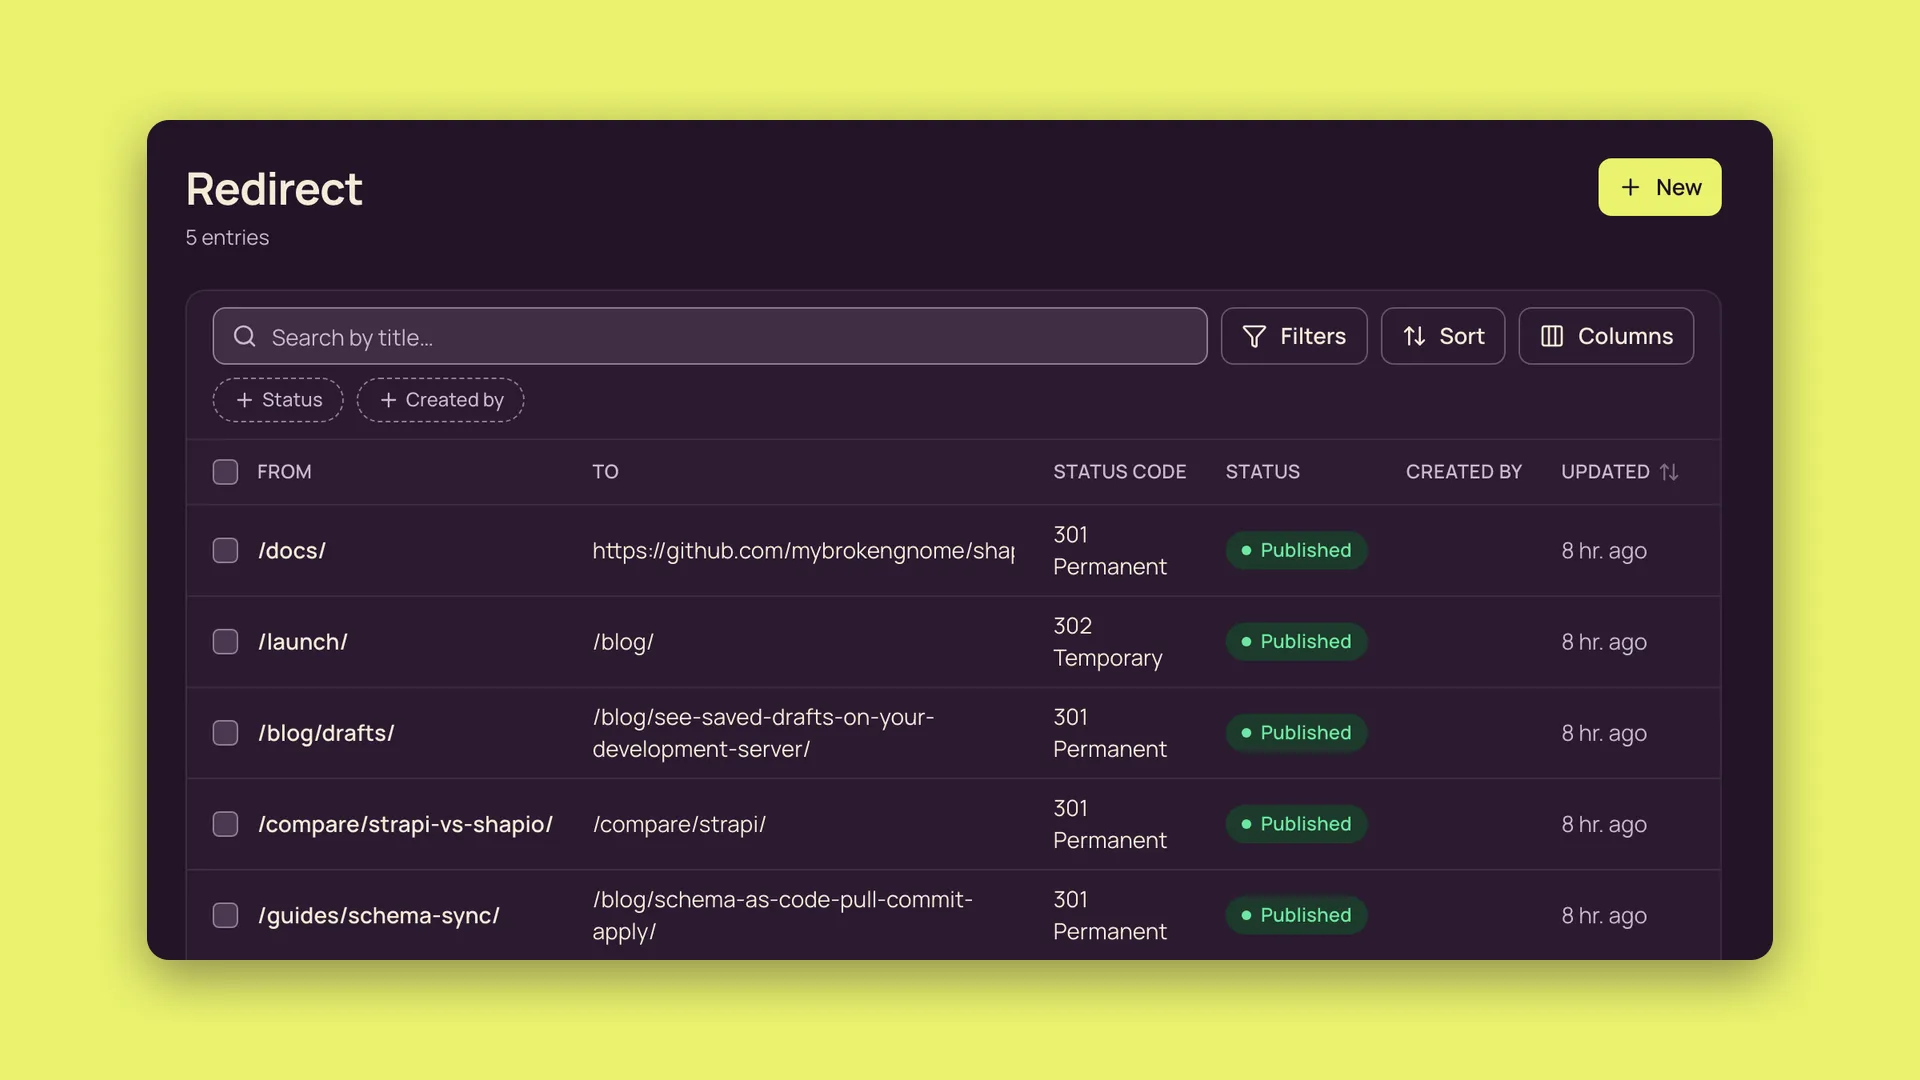
Task: Open the /launch/ redirect entry
Action: click(303, 642)
